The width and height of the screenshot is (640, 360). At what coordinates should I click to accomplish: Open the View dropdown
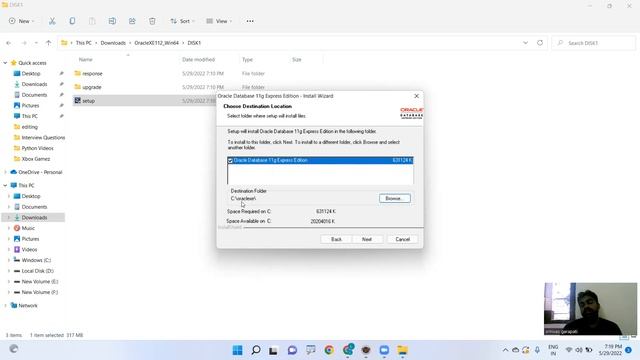click(x=219, y=21)
